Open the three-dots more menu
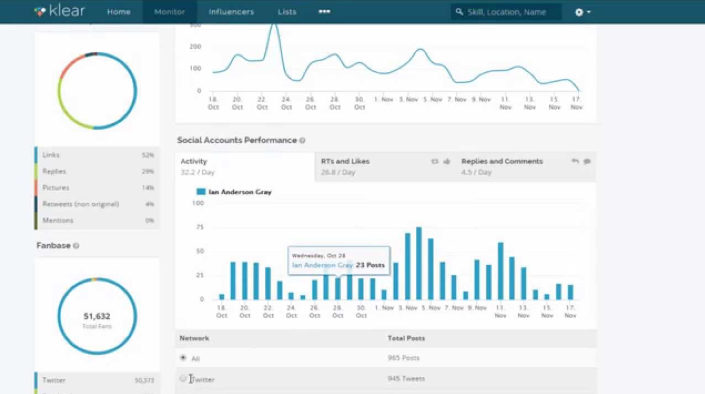Viewport: 705px width, 394px height. tap(324, 12)
